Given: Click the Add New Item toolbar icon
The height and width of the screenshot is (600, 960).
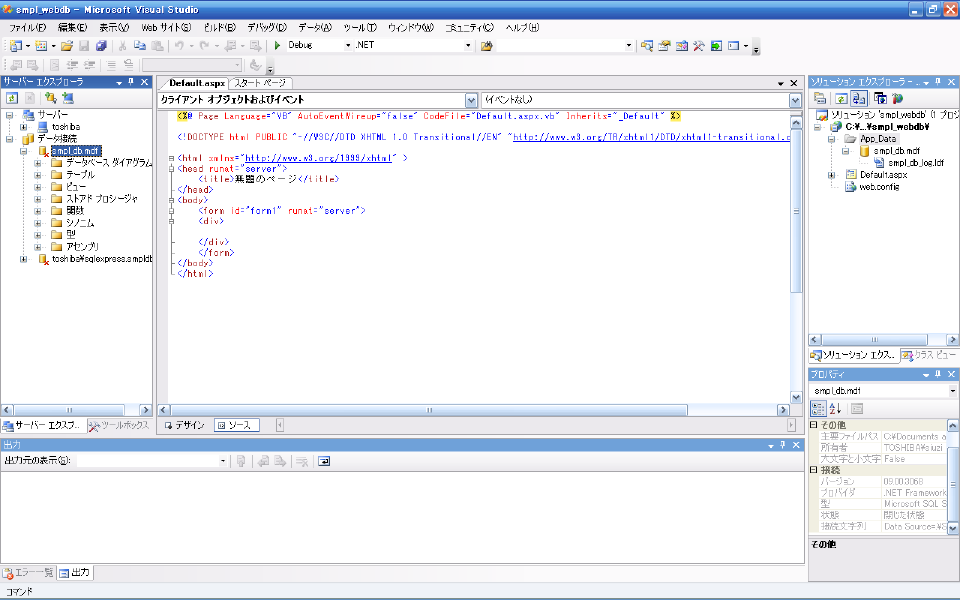Looking at the screenshot, I should [41, 45].
